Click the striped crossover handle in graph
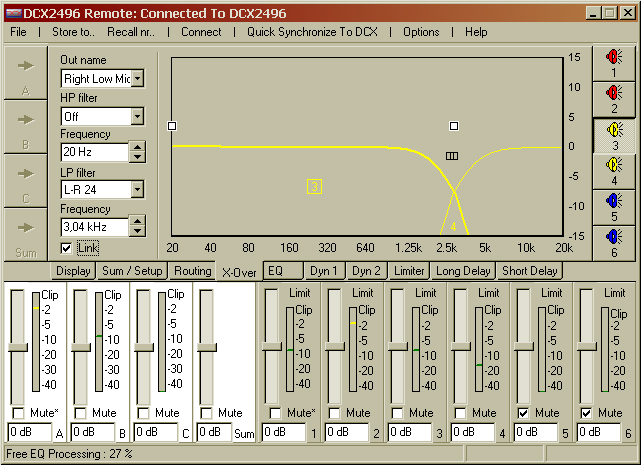 tap(452, 156)
